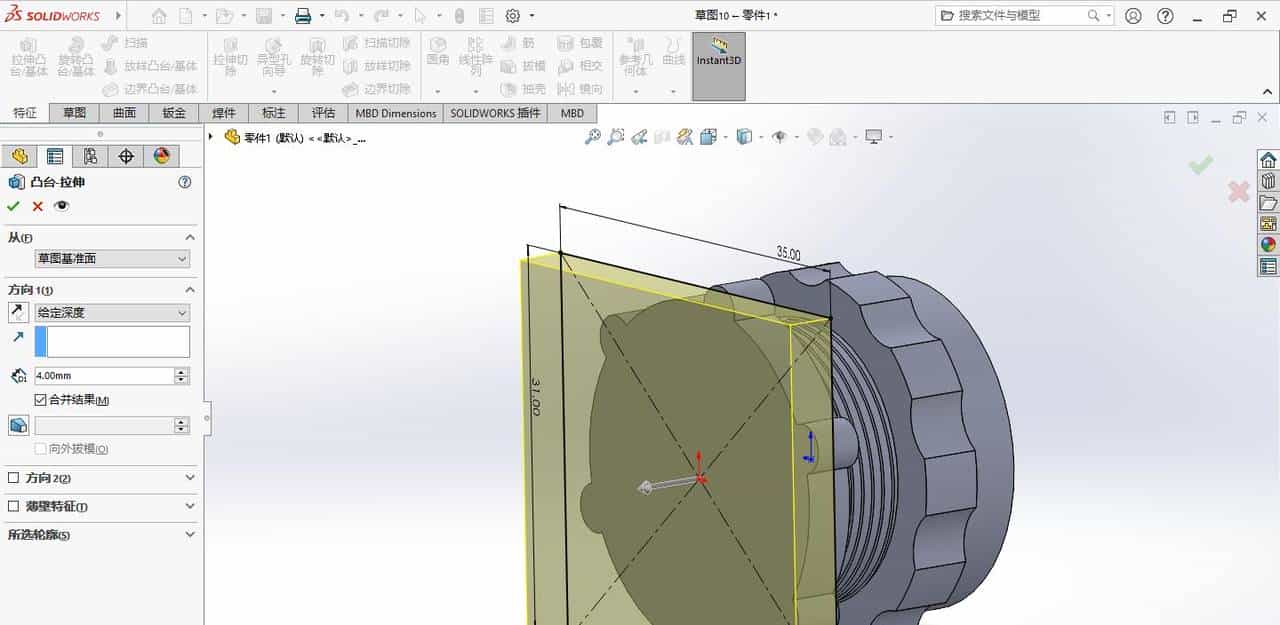
Task: Open the 给定深度 end condition dropdown
Action: click(x=110, y=312)
